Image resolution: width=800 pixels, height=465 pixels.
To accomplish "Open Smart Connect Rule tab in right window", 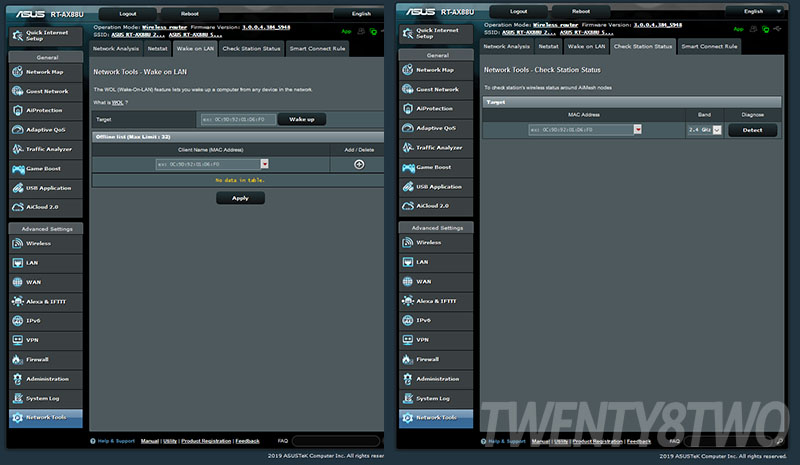I will click(709, 46).
